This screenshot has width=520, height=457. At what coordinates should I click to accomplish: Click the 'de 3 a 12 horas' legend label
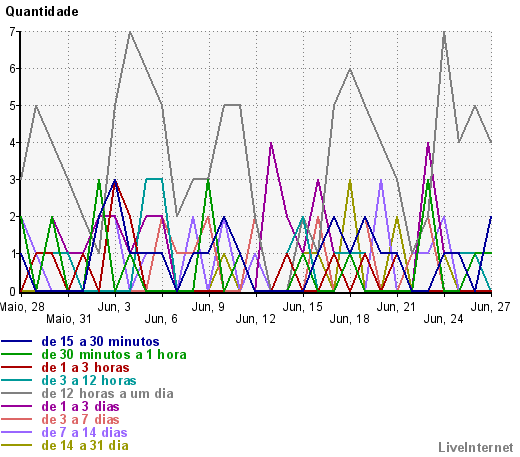tap(89, 381)
